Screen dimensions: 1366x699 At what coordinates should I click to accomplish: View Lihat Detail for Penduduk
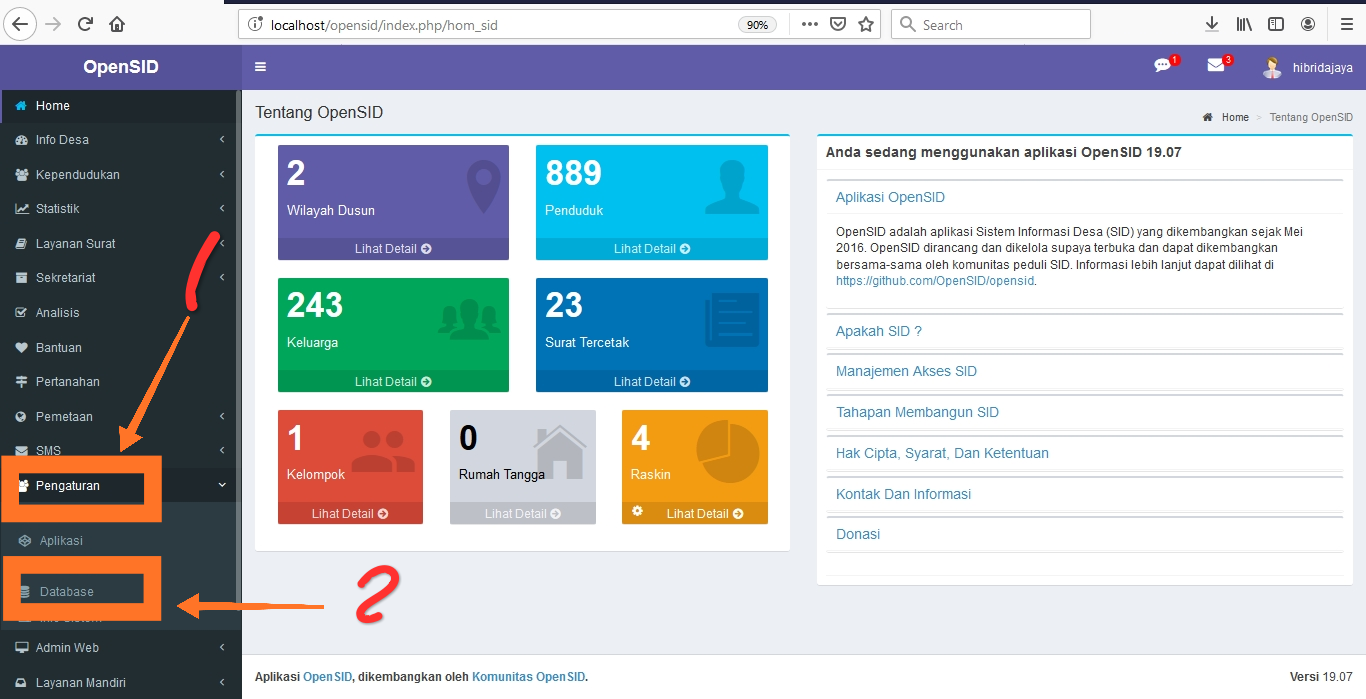[652, 249]
